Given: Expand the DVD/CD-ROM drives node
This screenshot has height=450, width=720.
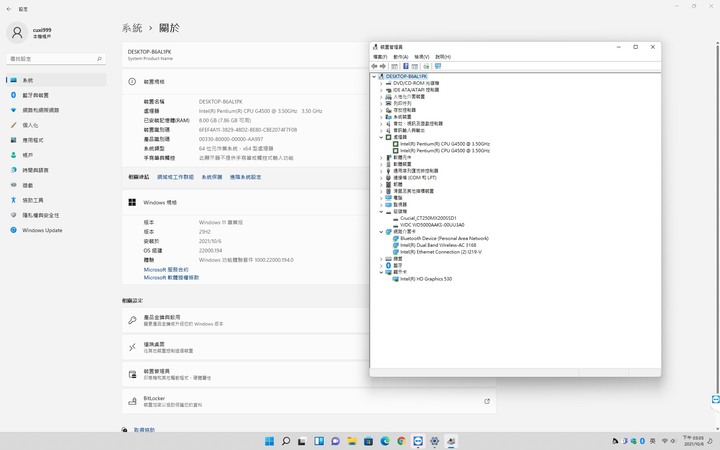Looking at the screenshot, I should pyautogui.click(x=381, y=84).
